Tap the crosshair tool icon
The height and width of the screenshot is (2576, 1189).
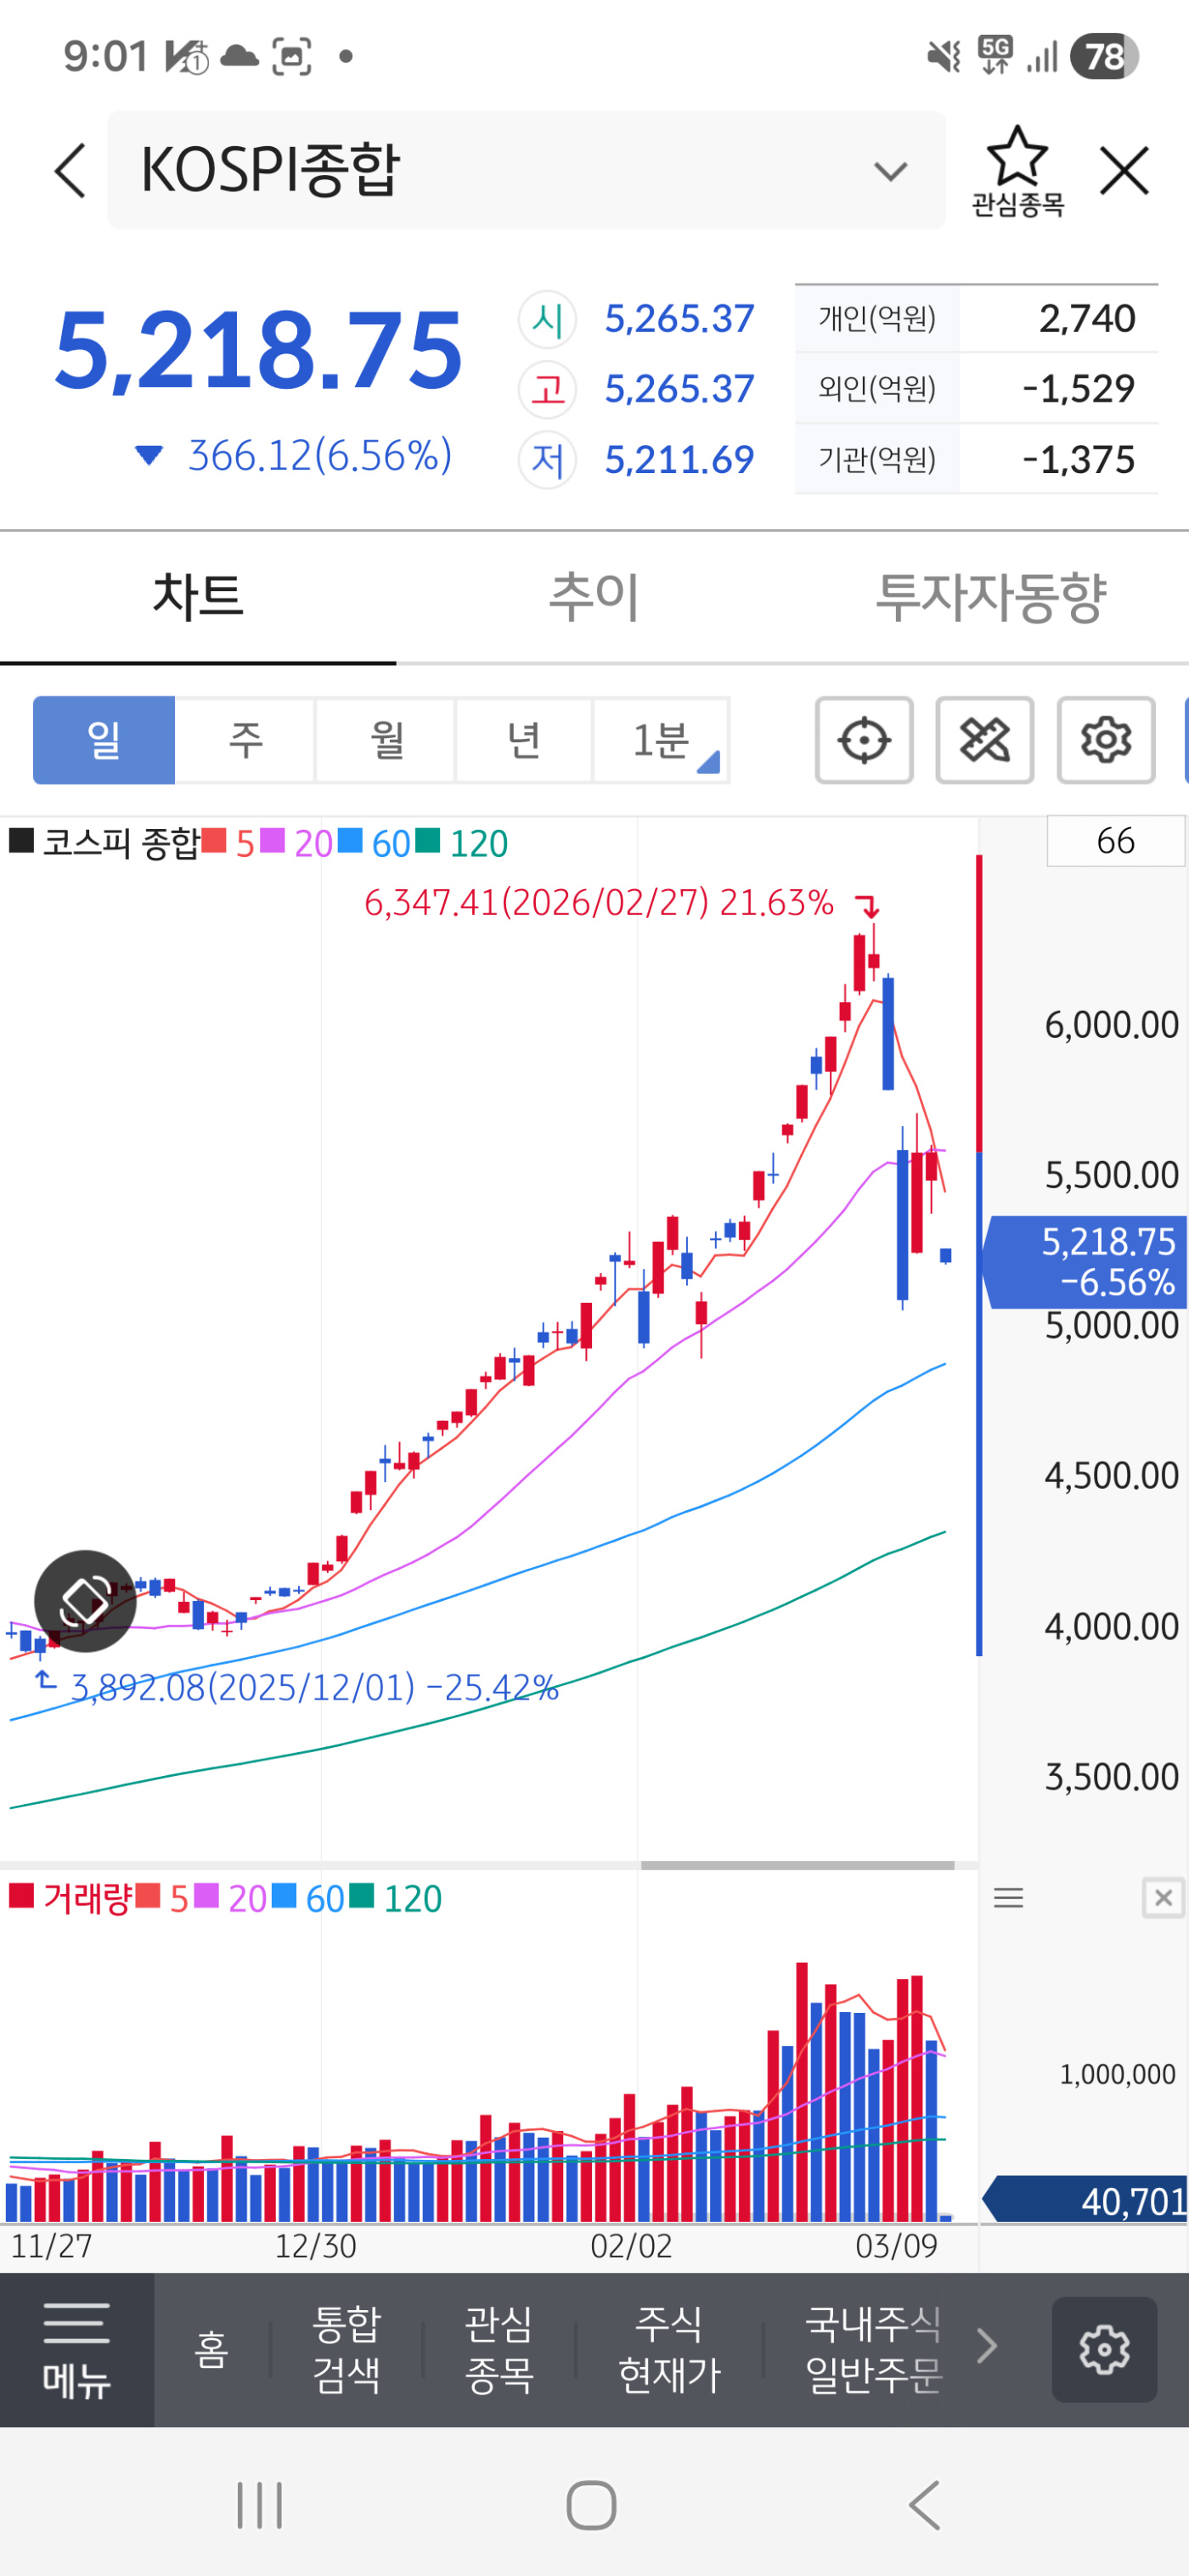863,740
